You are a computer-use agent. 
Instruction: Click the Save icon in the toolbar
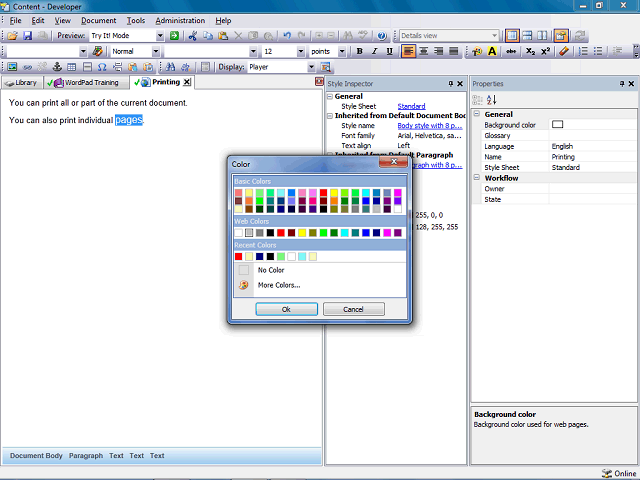[26, 35]
